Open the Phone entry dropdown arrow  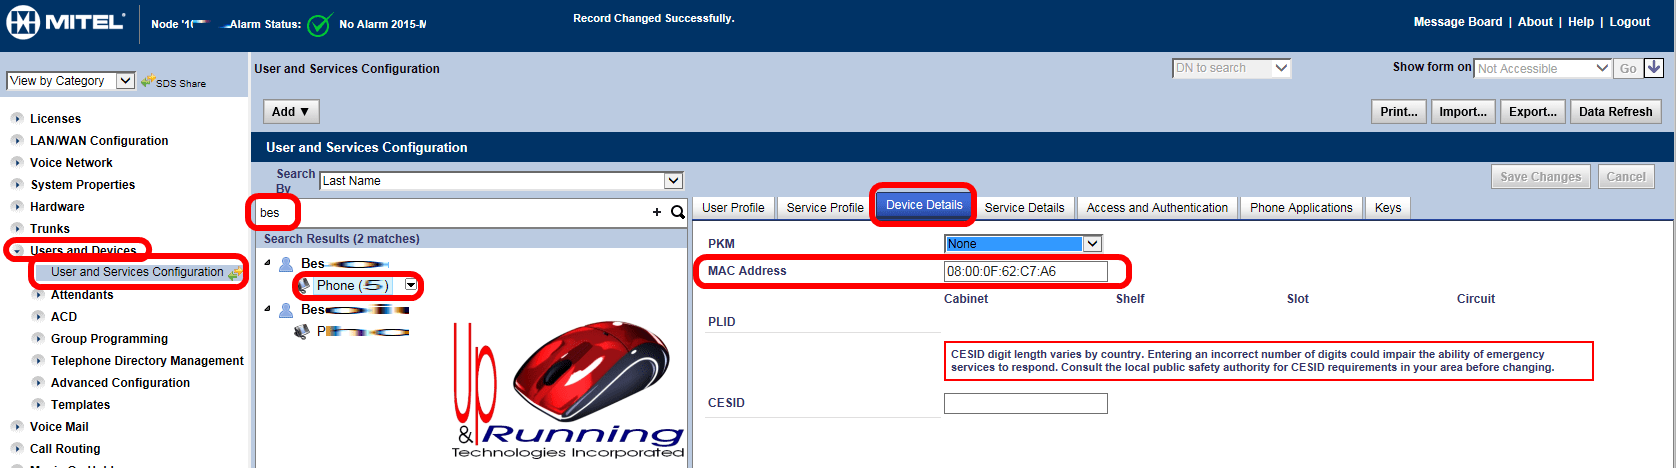tap(410, 286)
